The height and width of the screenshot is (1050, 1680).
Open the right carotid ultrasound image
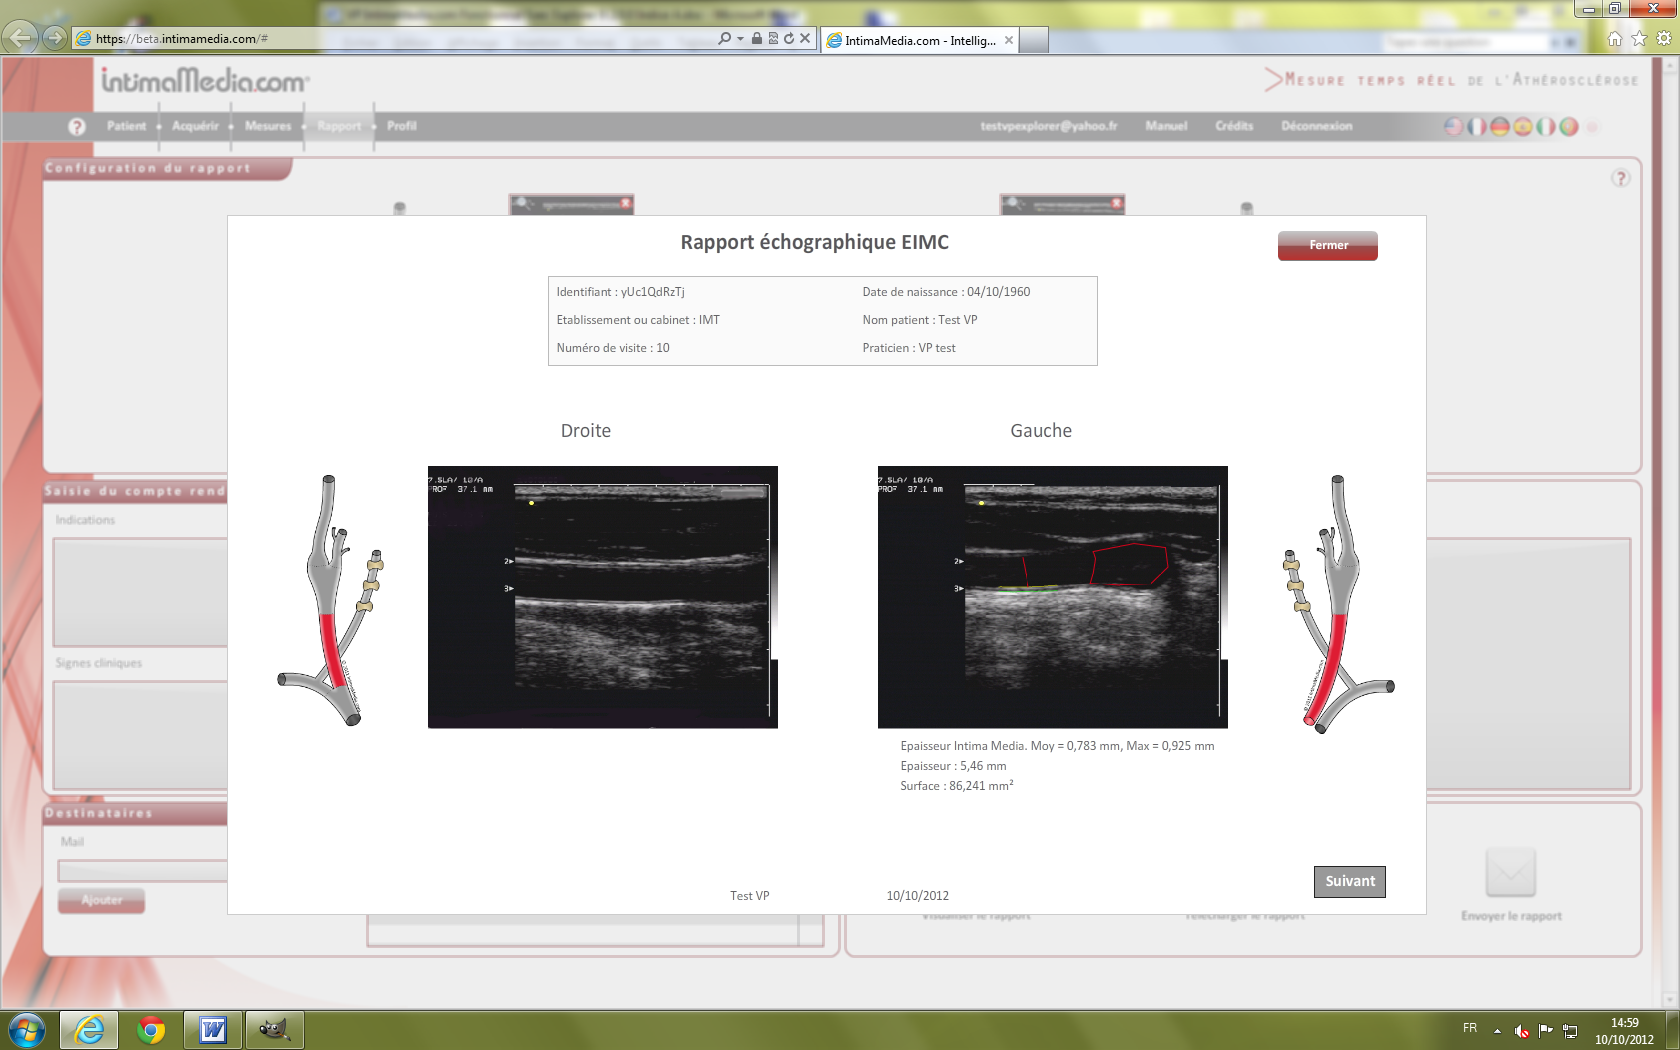(602, 597)
